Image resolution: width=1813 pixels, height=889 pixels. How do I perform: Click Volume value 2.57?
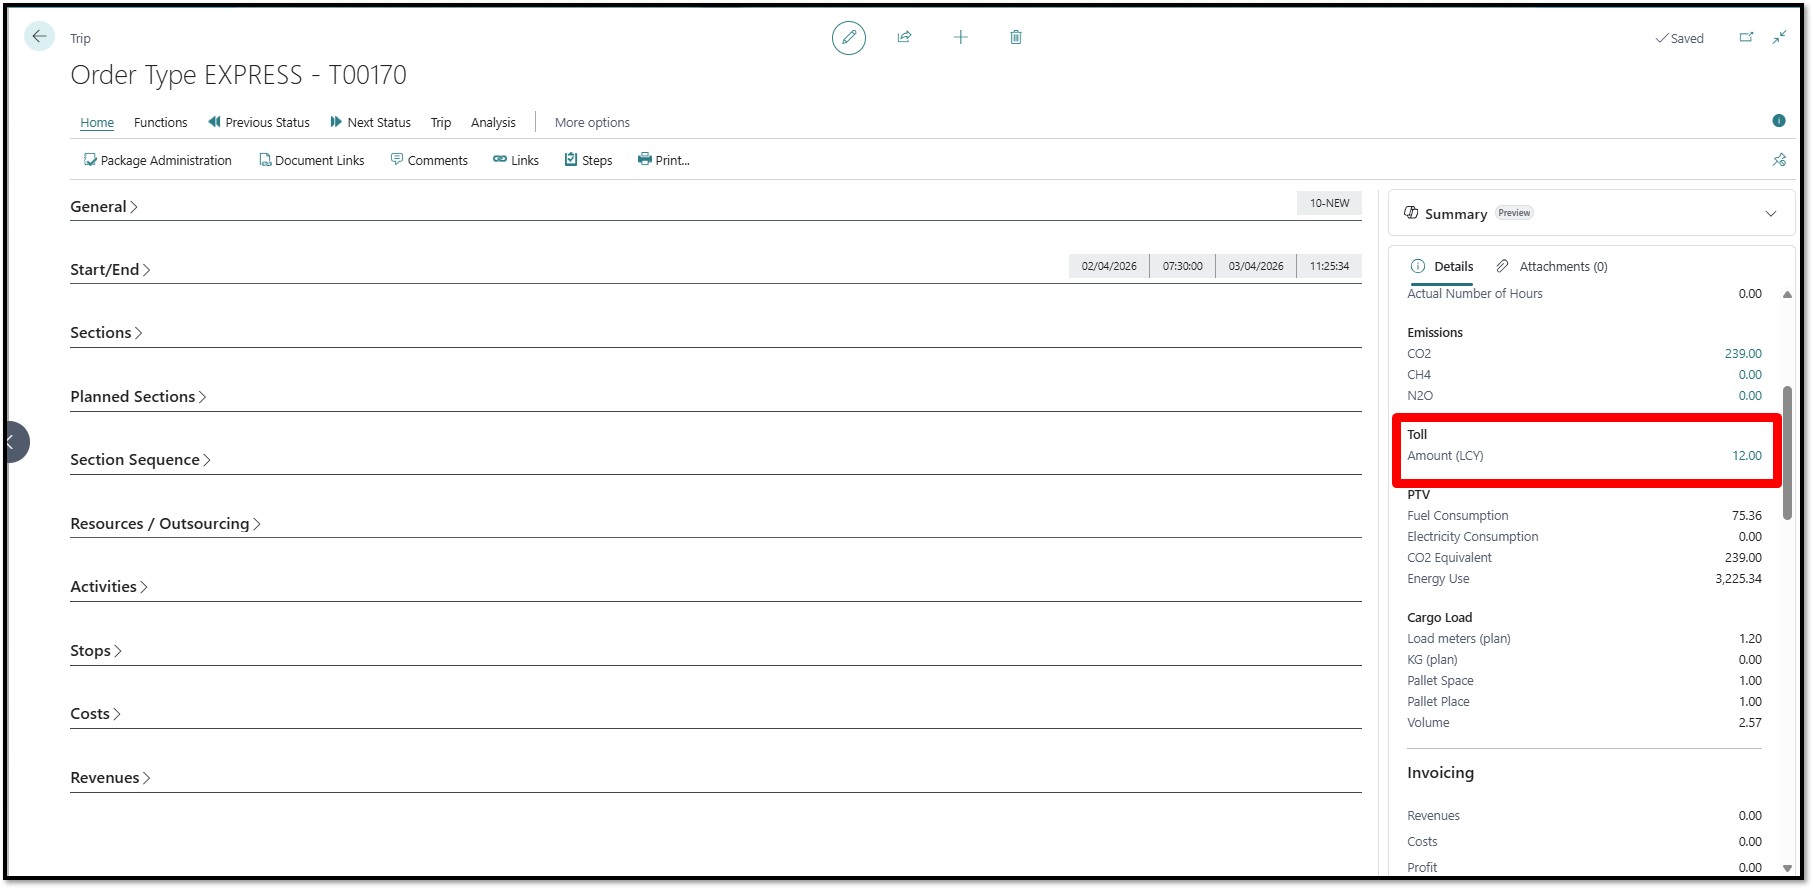click(x=1750, y=723)
